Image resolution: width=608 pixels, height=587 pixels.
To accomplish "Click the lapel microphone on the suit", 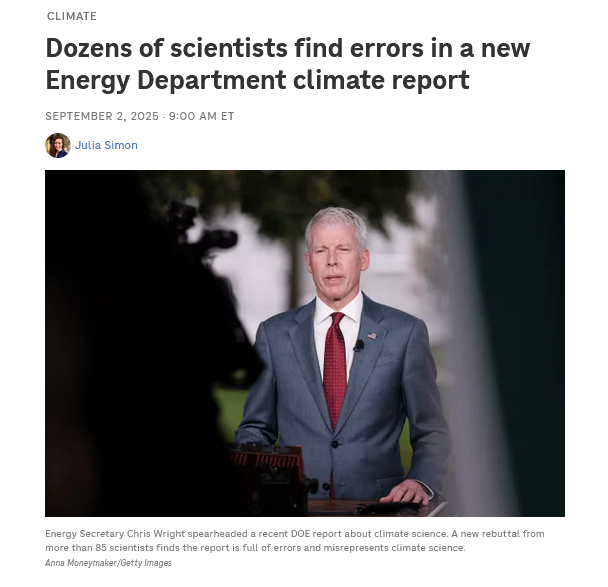I will 359,345.
